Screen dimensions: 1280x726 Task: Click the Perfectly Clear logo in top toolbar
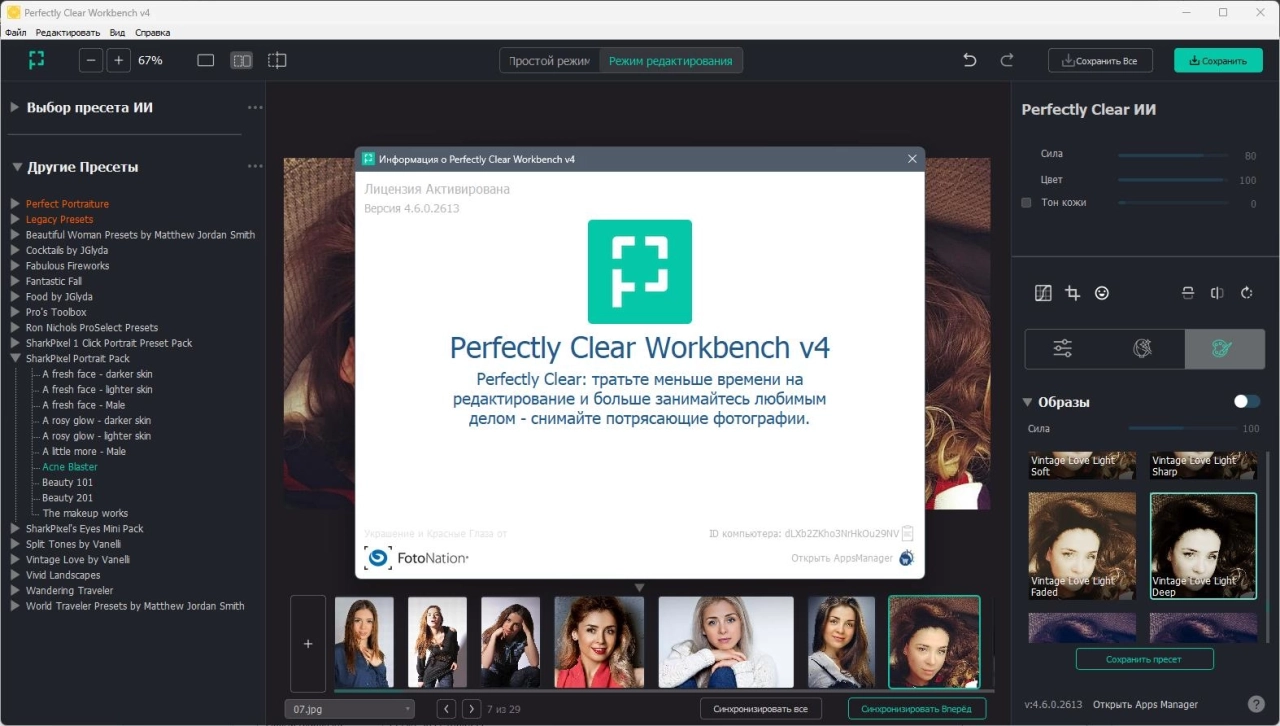coord(37,60)
